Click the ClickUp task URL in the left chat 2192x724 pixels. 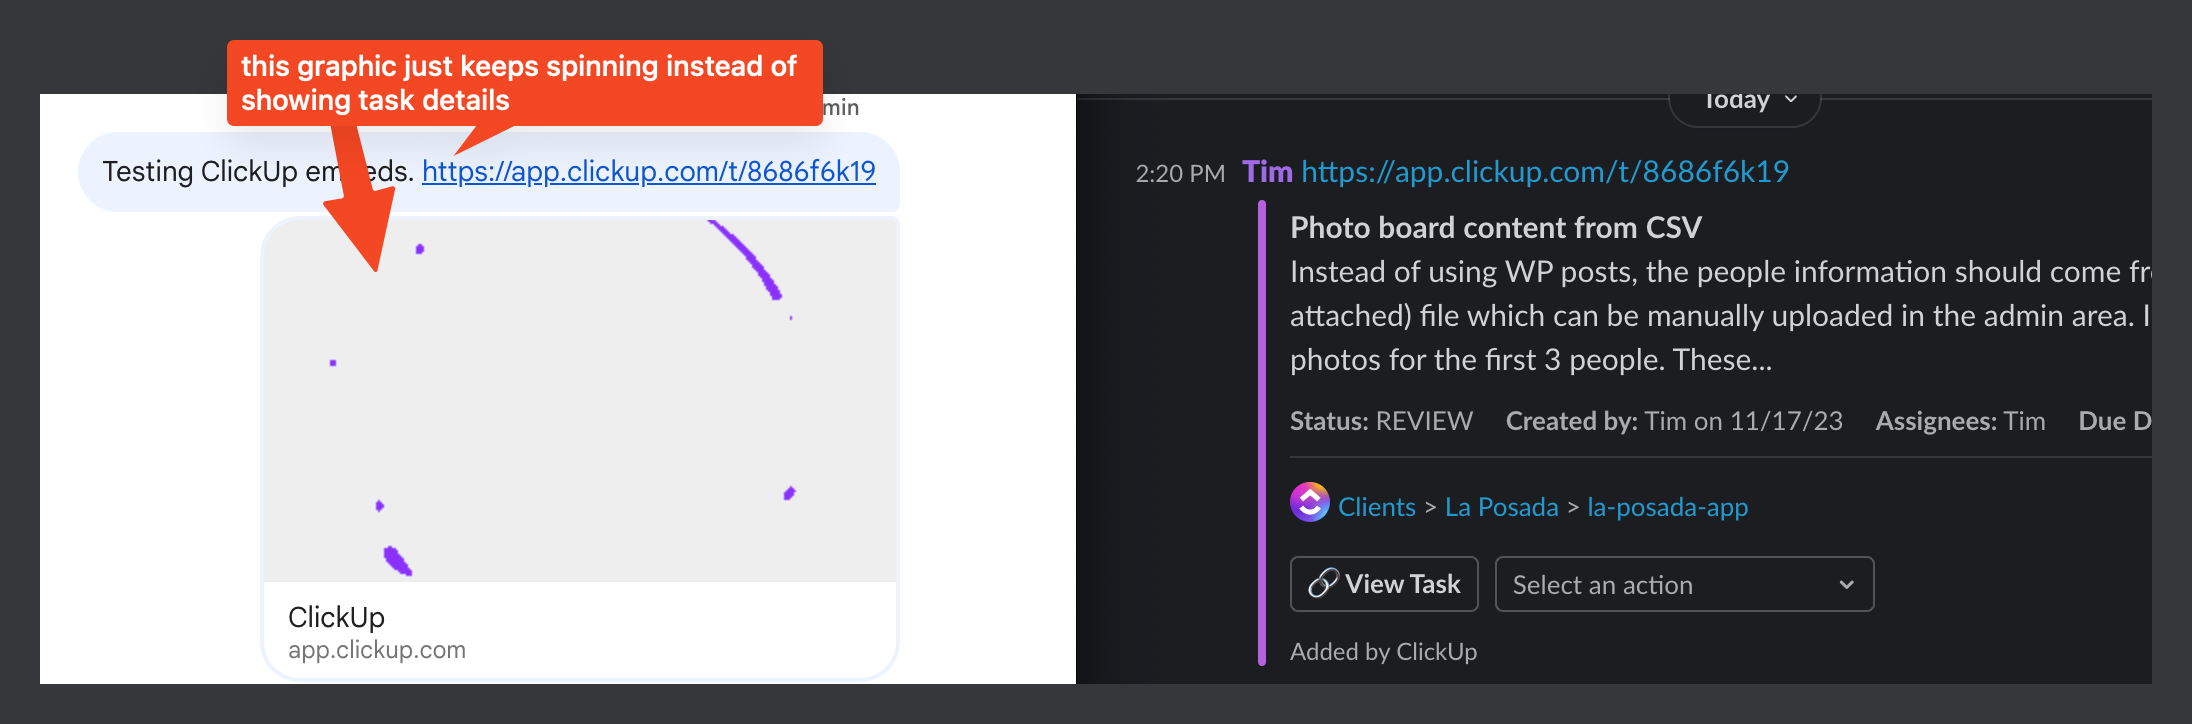click(649, 171)
